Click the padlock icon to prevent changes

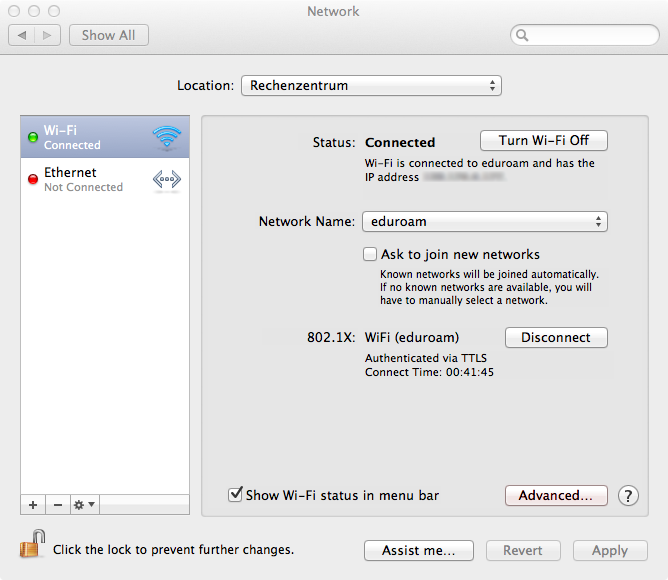click(x=32, y=545)
